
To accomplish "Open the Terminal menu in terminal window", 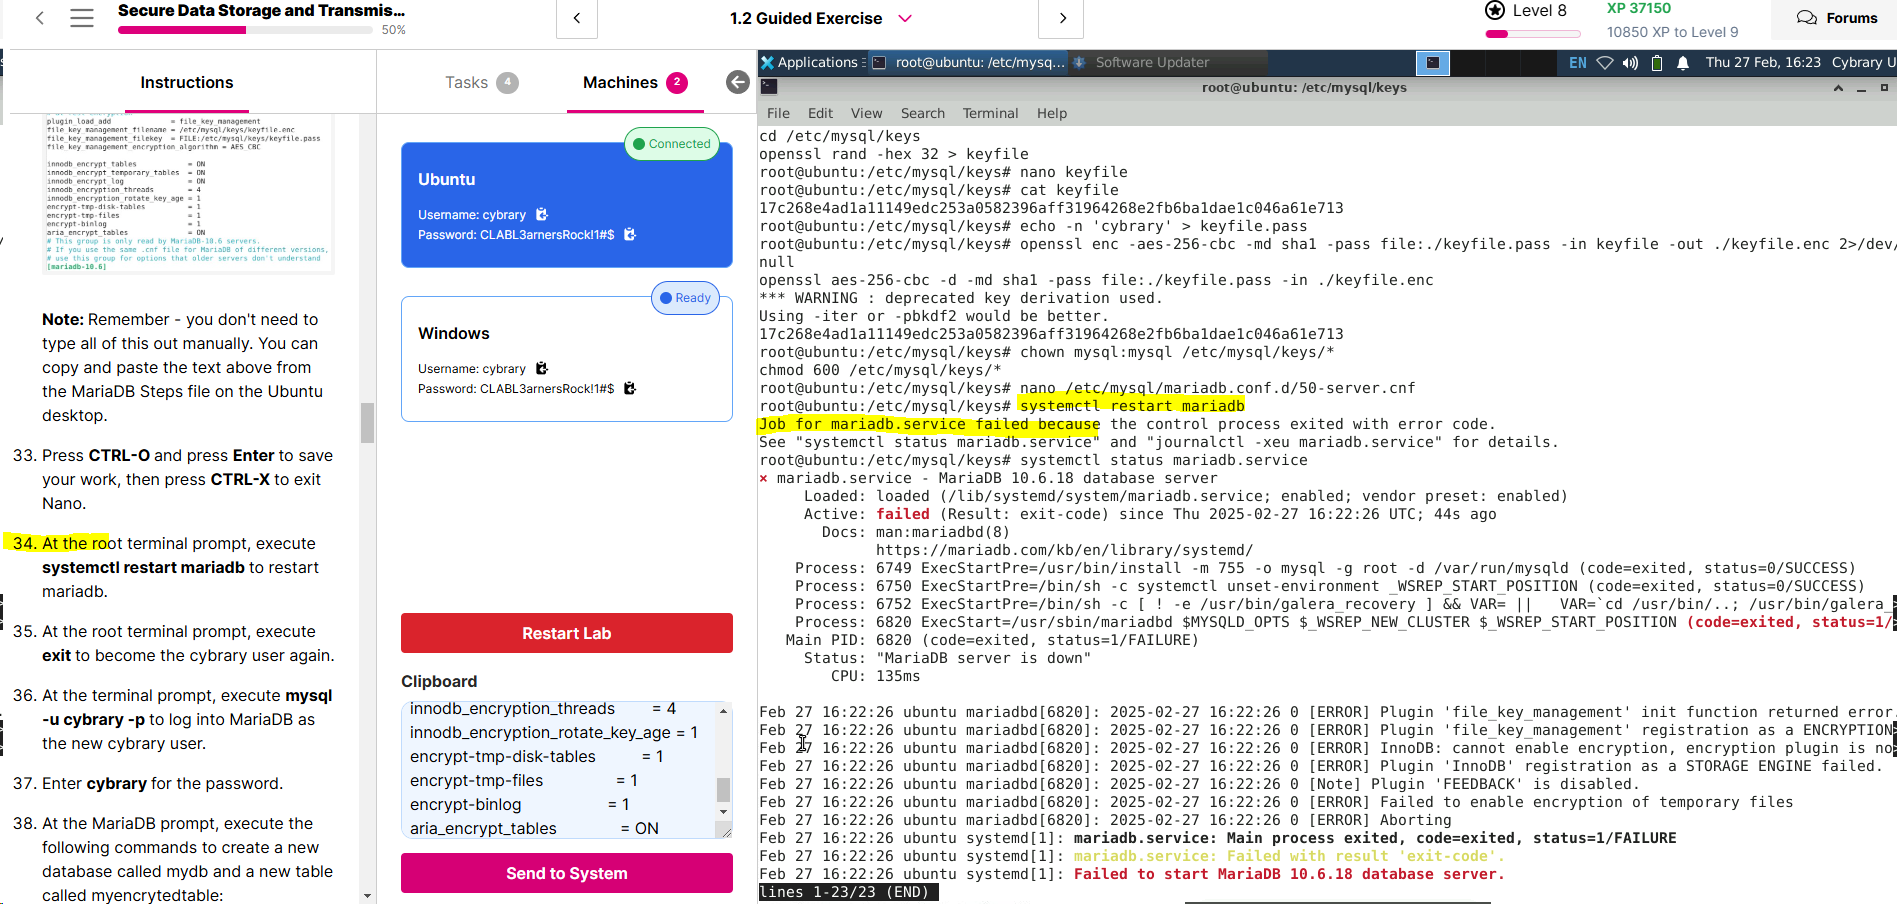I will pos(990,114).
